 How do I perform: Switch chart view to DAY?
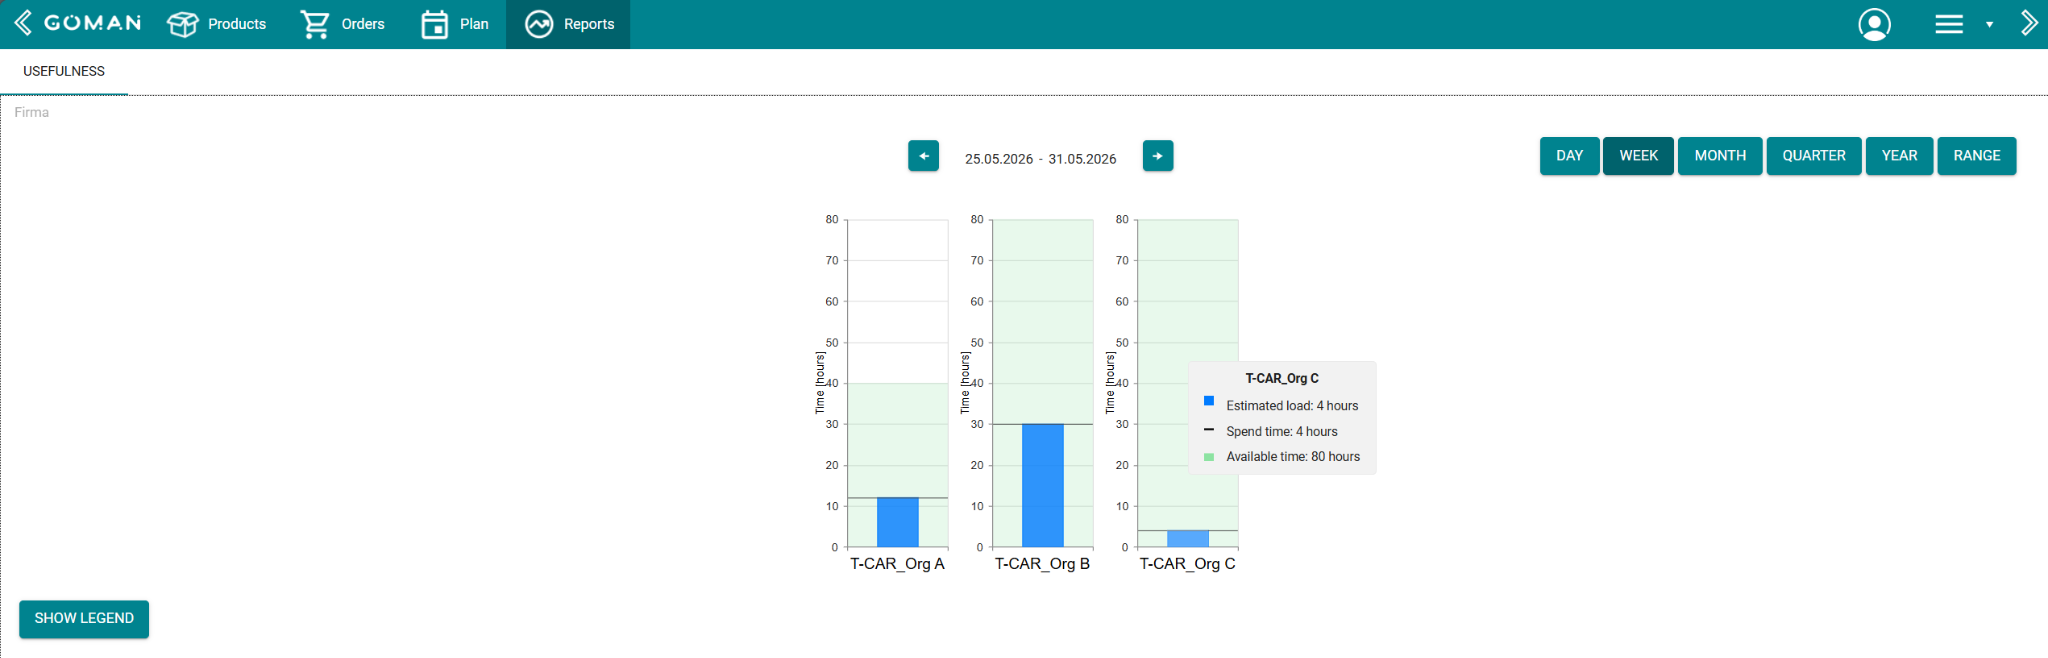click(x=1570, y=156)
